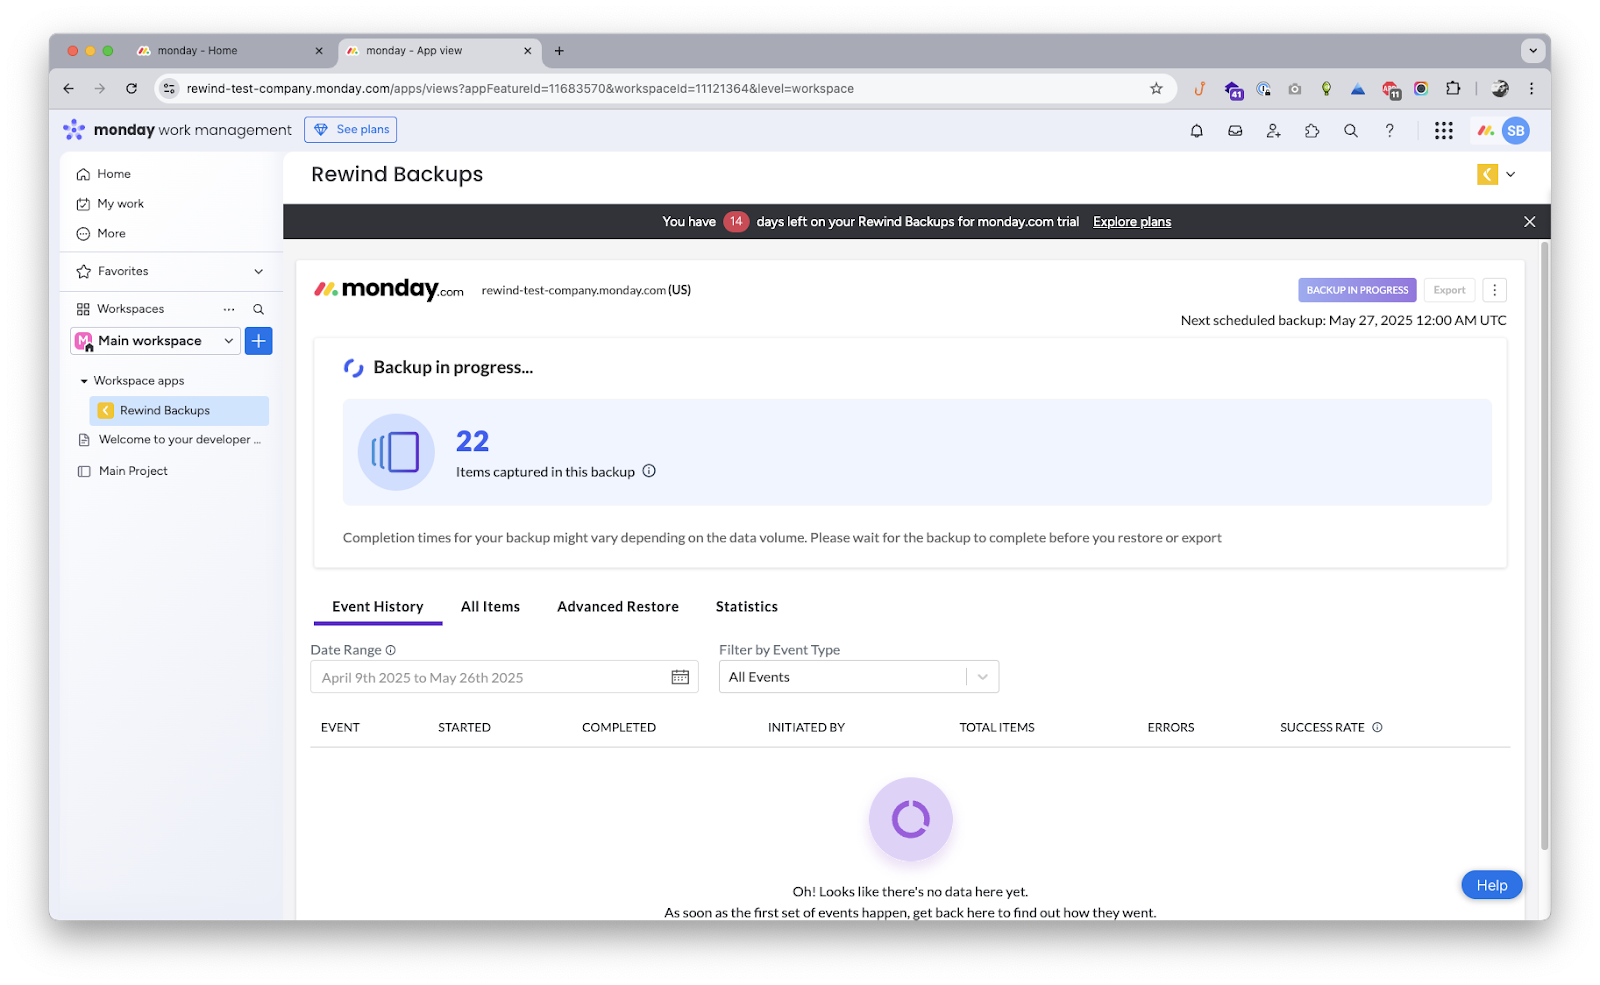
Task: Open the notifications bell
Action: [x=1196, y=130]
